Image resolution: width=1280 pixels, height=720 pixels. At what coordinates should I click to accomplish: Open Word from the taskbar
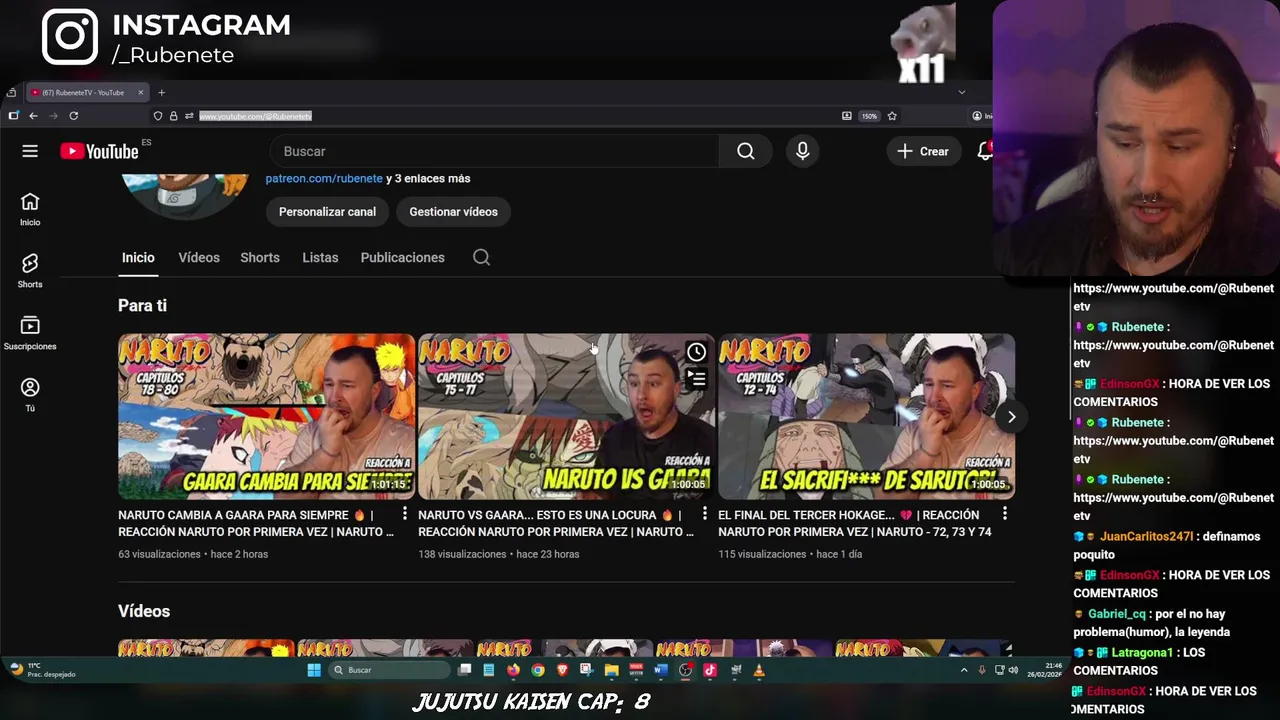point(661,670)
